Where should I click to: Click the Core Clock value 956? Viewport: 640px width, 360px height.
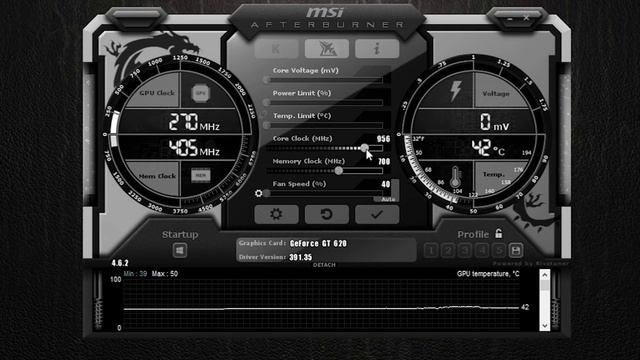point(383,139)
